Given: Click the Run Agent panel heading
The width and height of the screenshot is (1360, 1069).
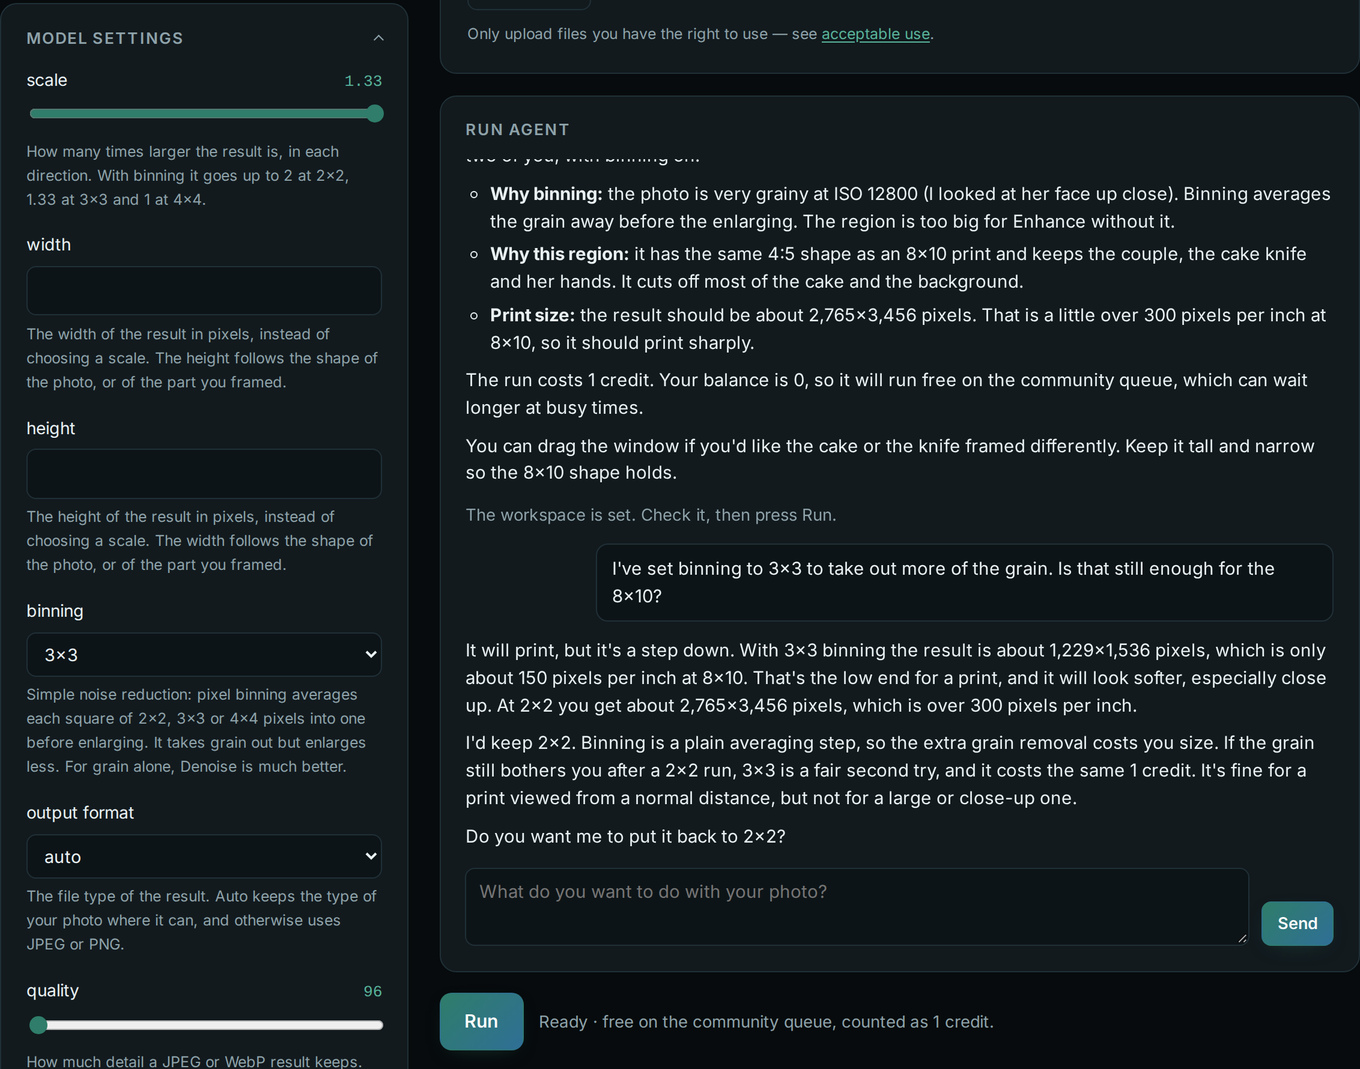Looking at the screenshot, I should (x=517, y=130).
